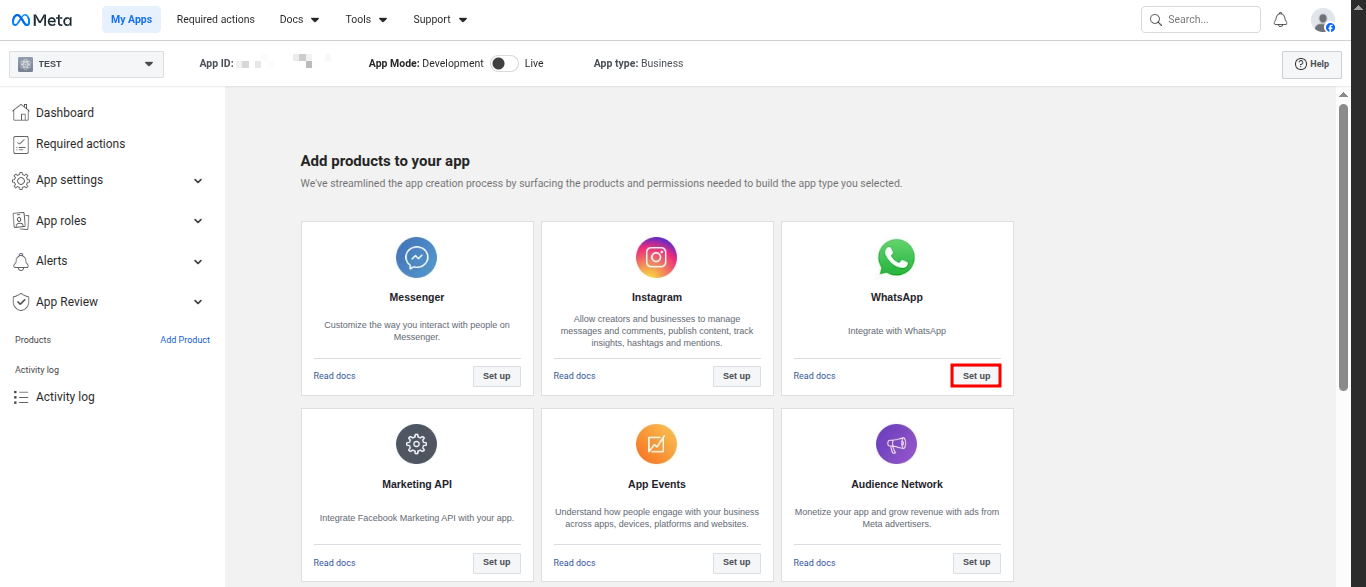Click the Meta logo
This screenshot has width=1366, height=587.
[42, 20]
